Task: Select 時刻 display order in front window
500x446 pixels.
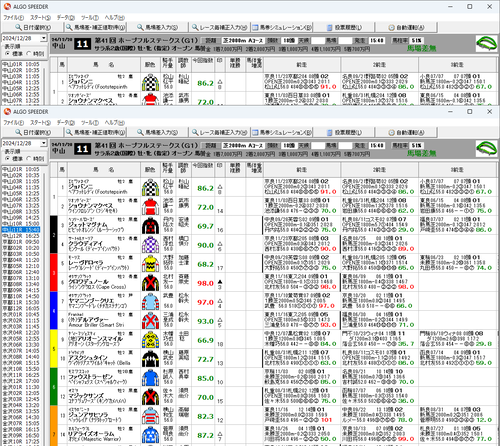Action: [x=29, y=159]
